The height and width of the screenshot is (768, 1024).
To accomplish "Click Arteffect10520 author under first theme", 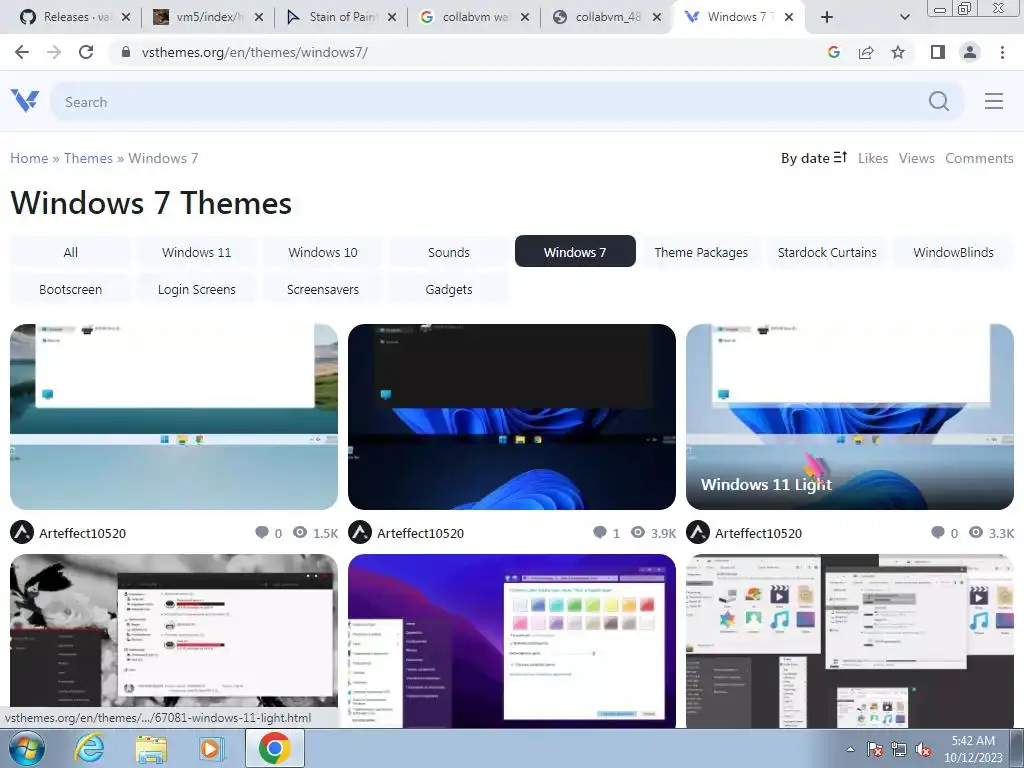I will 82,533.
